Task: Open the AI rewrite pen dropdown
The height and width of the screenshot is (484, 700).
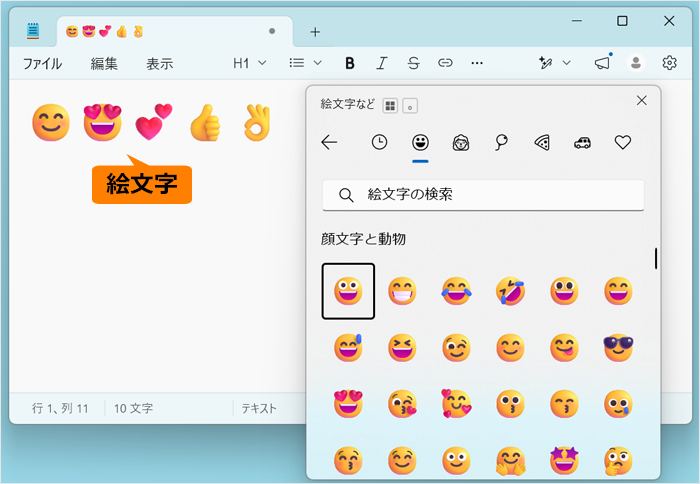Action: [x=555, y=63]
